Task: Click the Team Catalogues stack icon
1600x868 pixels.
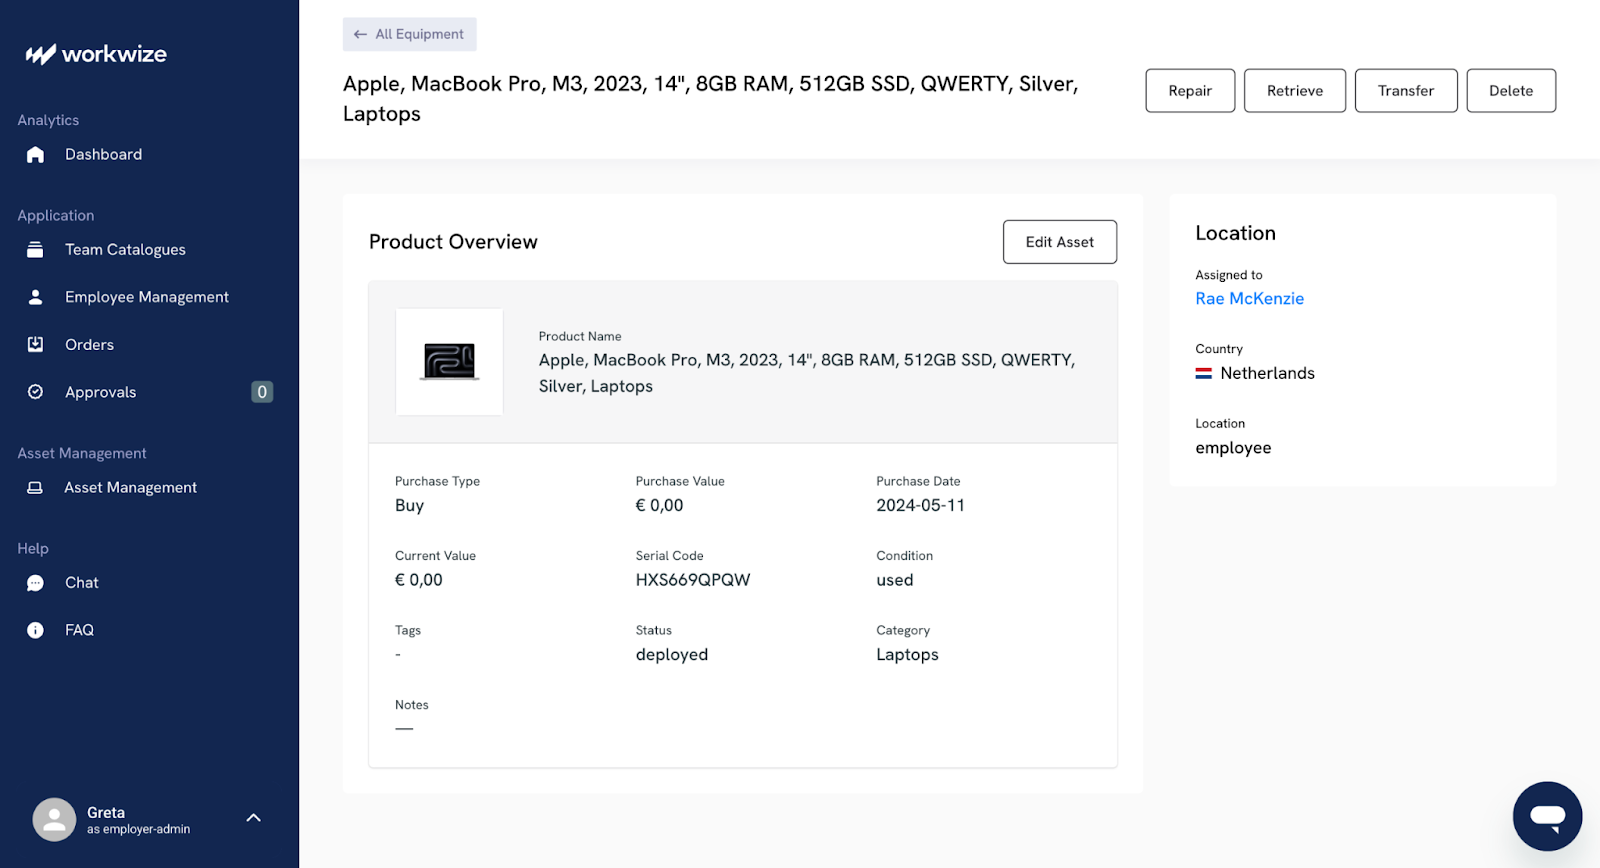Action: pyautogui.click(x=35, y=250)
